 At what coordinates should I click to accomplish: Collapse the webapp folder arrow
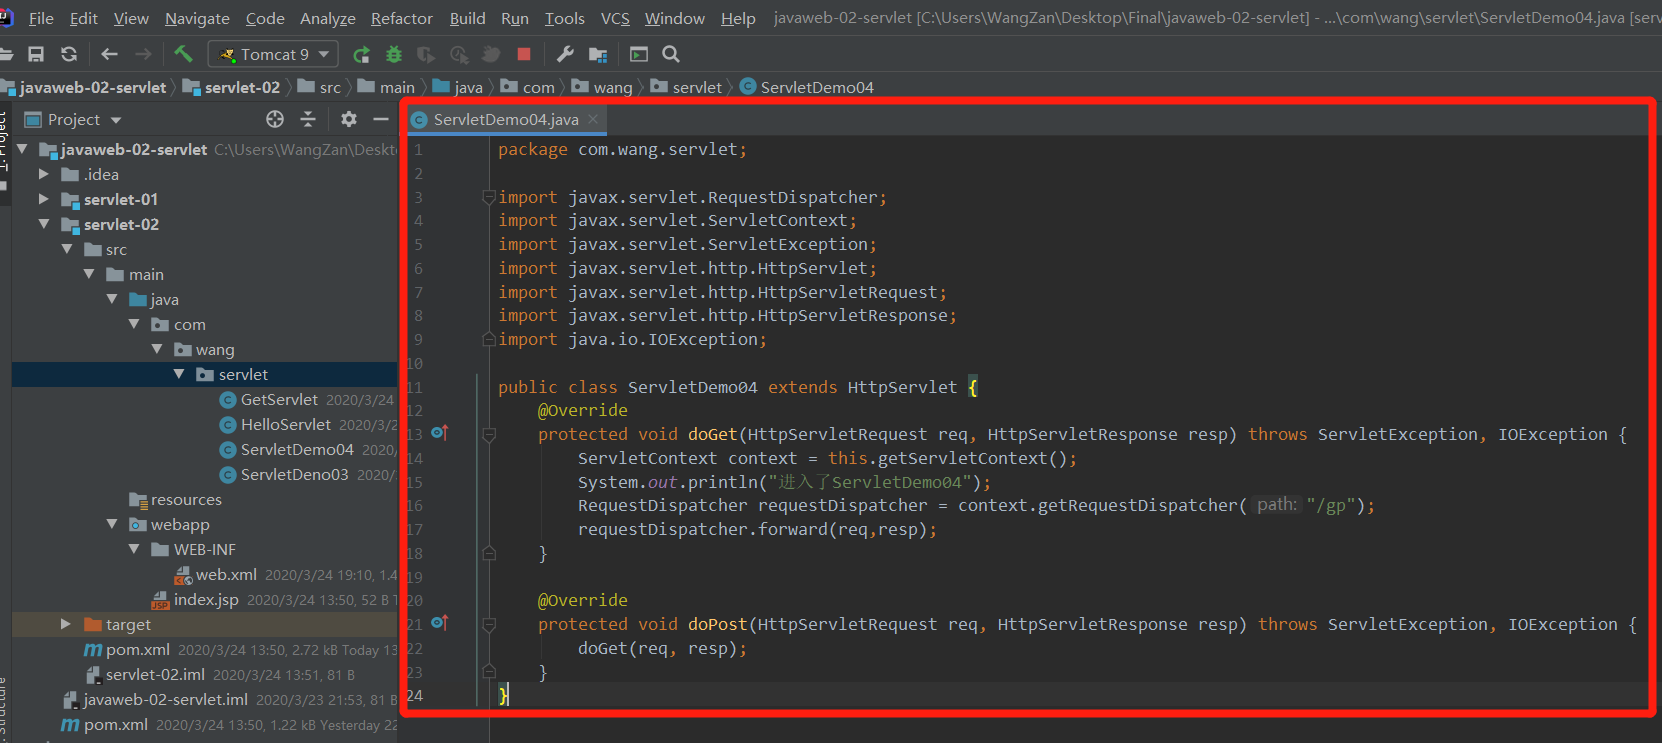point(112,524)
